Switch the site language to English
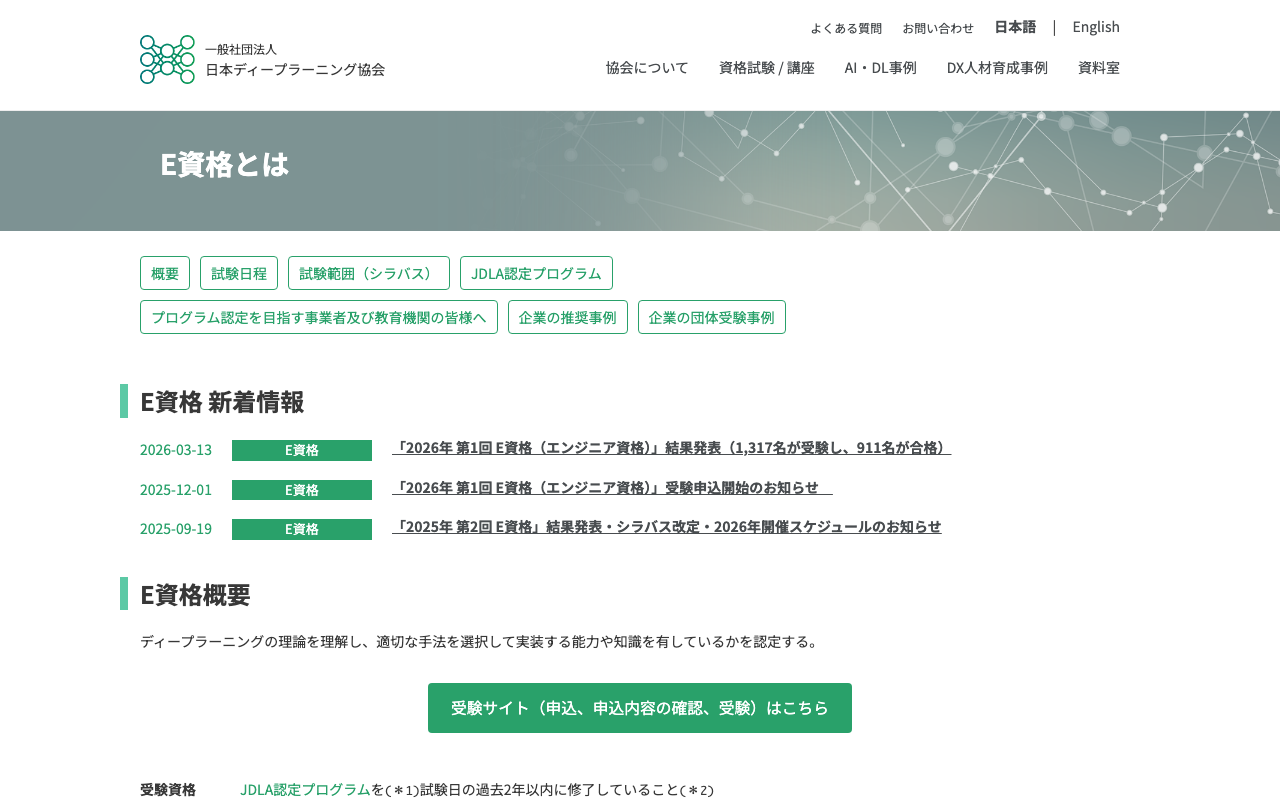The height and width of the screenshot is (800, 1280). 1096,26
